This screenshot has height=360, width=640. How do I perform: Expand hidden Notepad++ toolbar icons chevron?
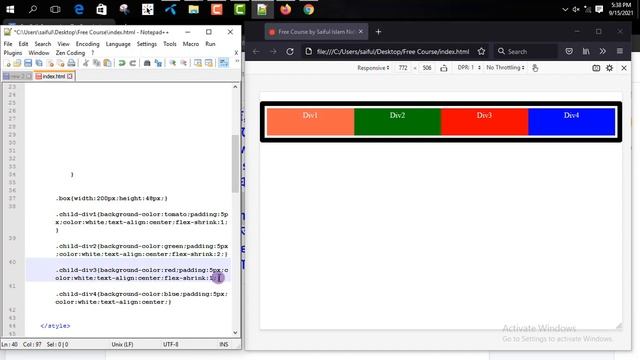pos(237,61)
